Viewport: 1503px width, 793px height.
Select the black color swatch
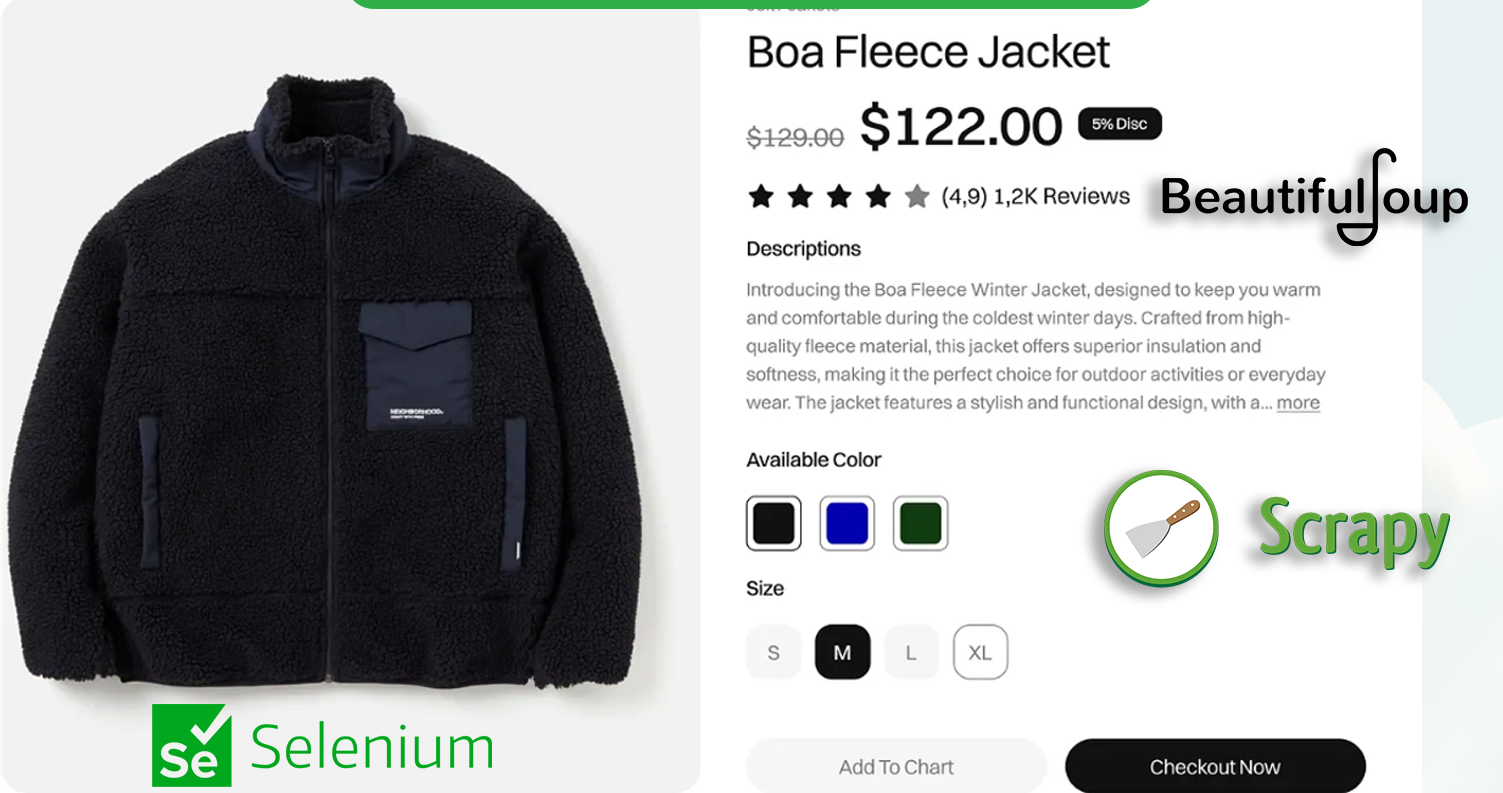773,523
